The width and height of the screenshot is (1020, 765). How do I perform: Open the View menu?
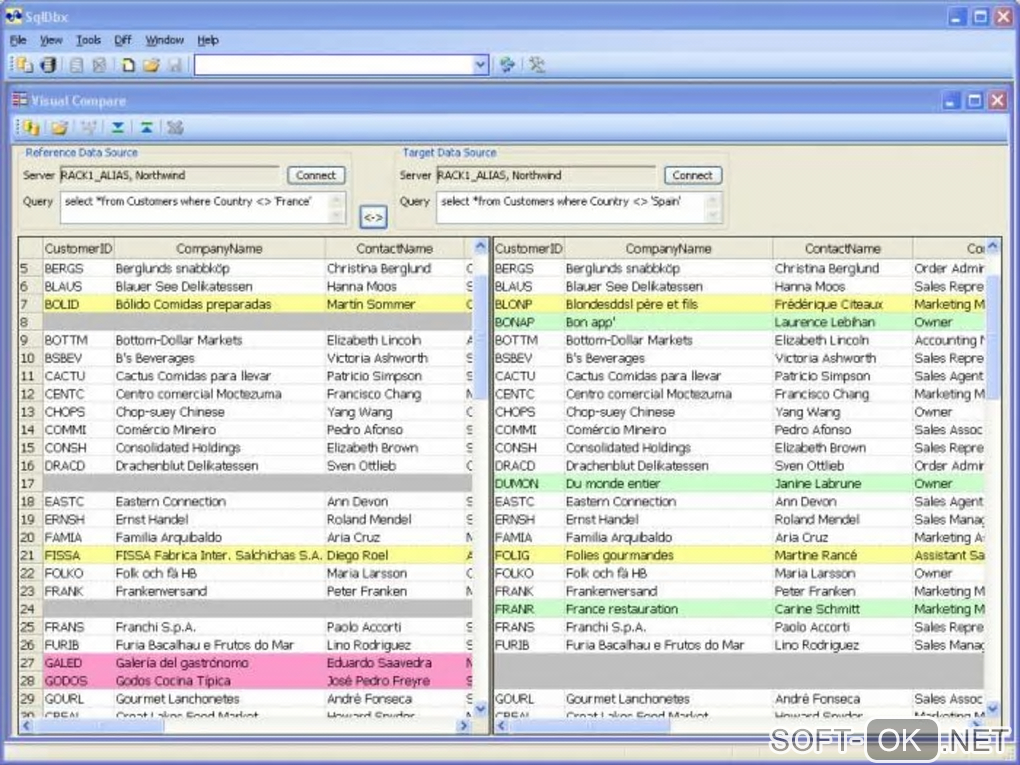point(51,40)
